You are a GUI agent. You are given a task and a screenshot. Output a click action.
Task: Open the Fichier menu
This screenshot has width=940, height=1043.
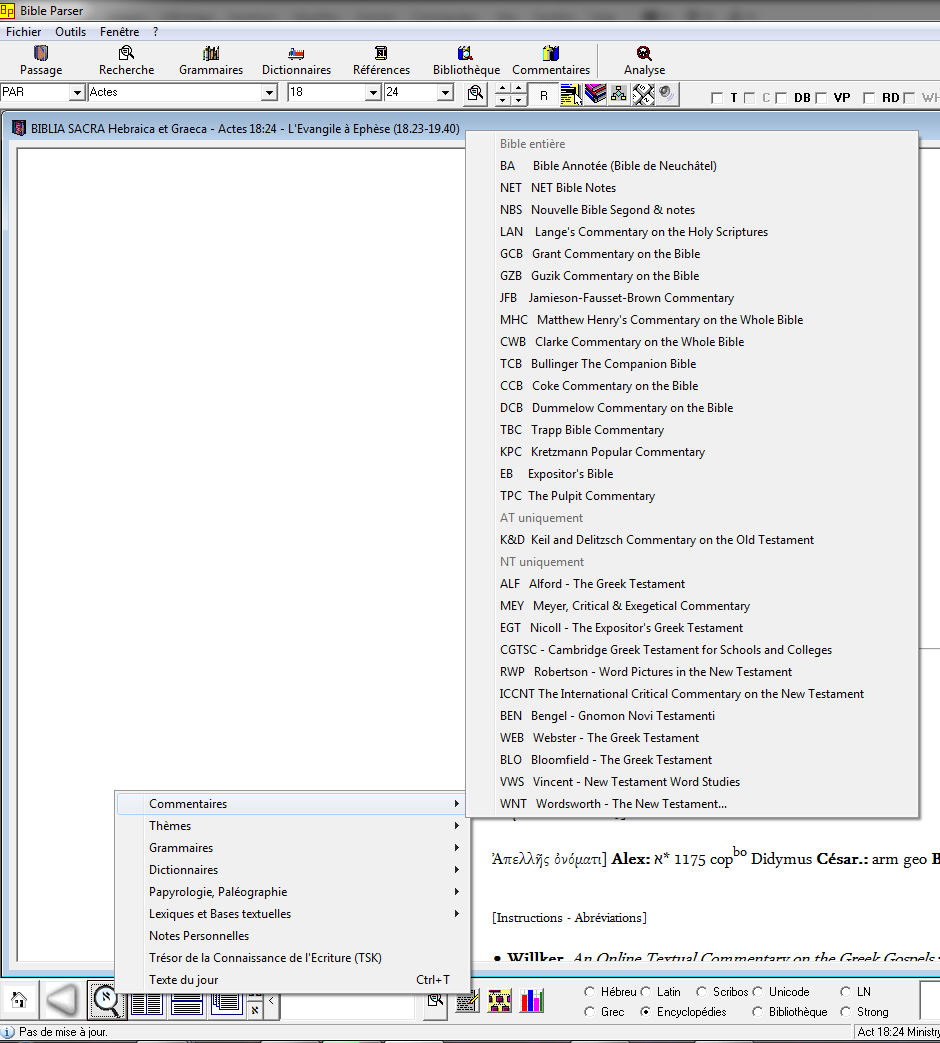(x=23, y=32)
